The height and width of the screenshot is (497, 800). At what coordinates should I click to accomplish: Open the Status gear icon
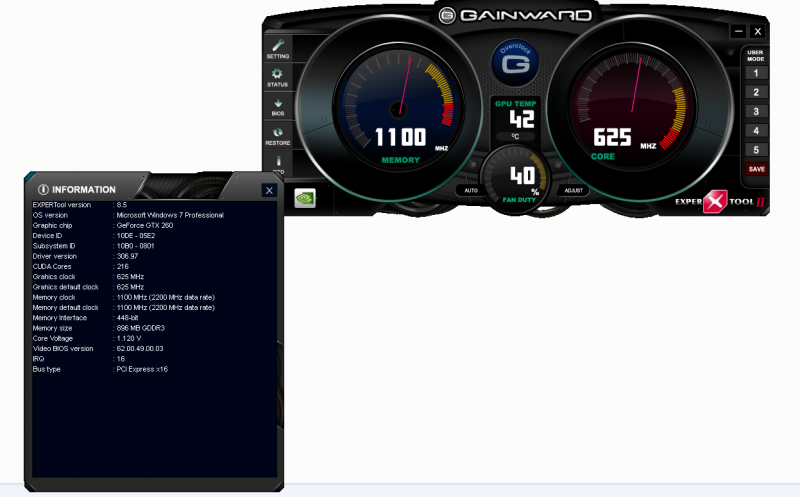(x=278, y=77)
